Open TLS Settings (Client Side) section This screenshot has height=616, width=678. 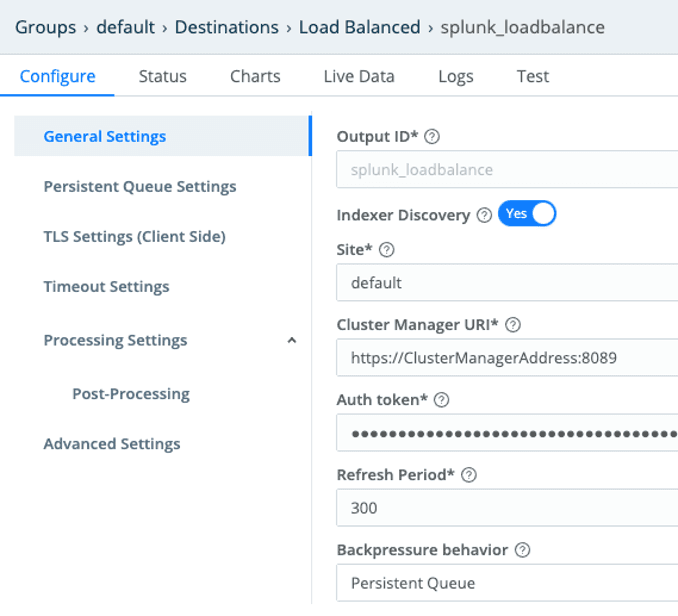[x=134, y=236]
